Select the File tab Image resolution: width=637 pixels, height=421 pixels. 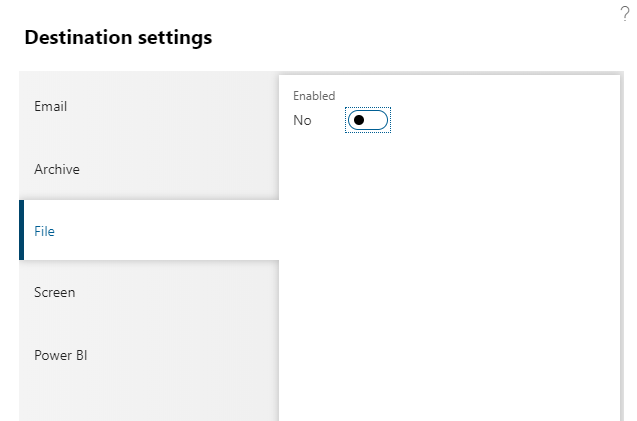(x=44, y=231)
